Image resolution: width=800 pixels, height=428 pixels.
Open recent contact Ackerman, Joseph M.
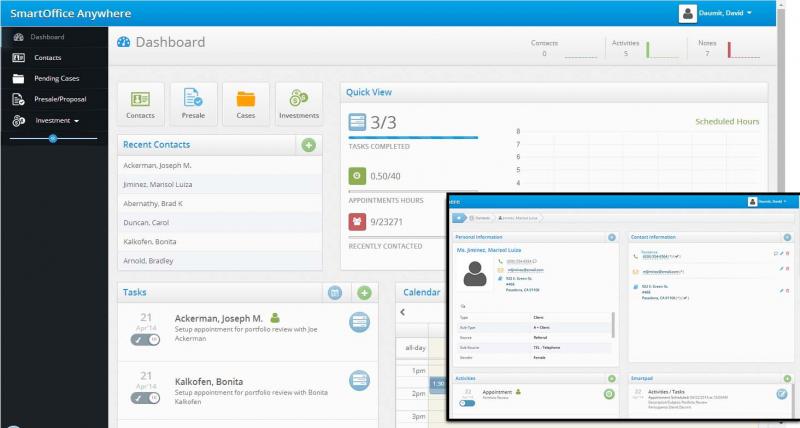(x=220, y=166)
